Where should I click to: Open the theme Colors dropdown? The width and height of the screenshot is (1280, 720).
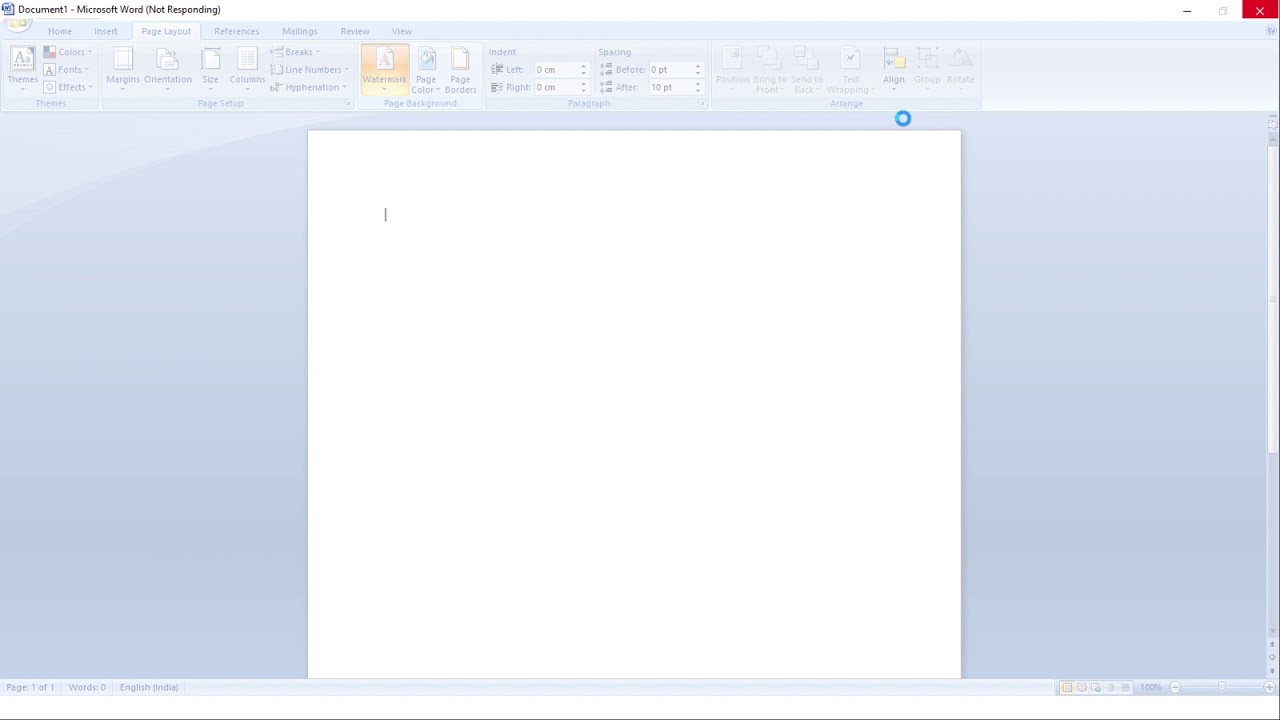click(67, 52)
